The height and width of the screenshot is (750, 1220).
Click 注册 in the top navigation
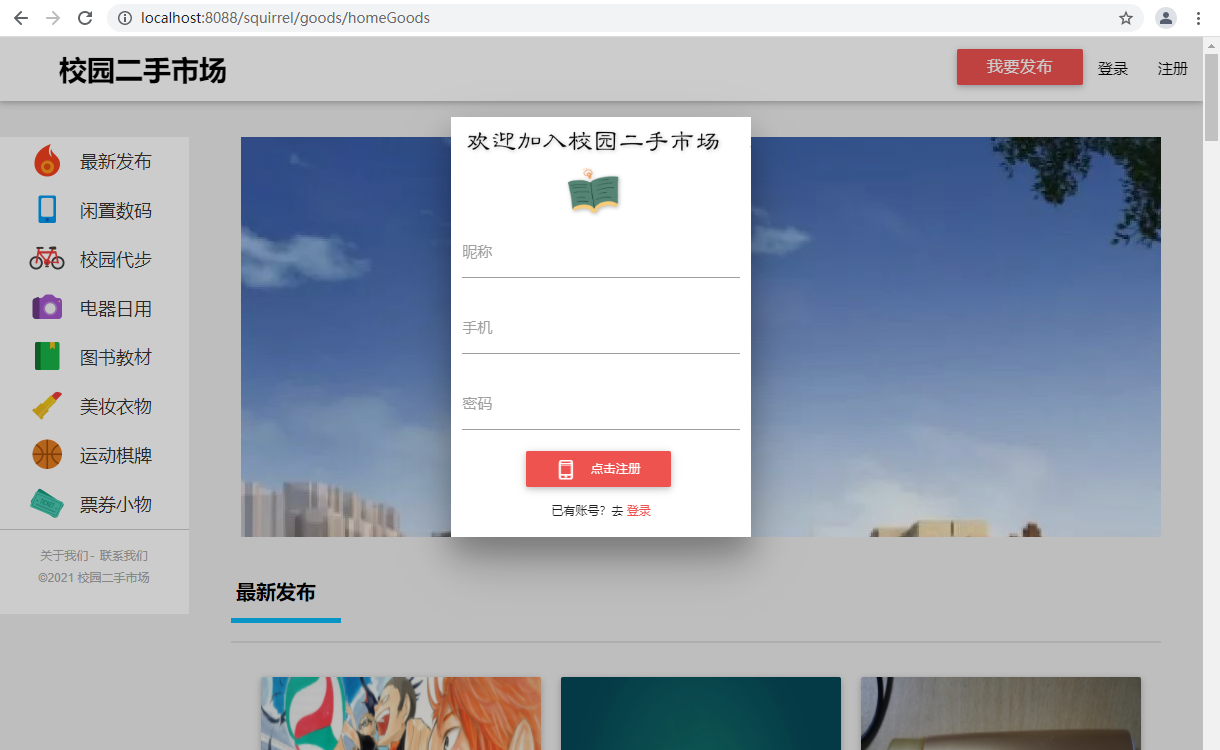coord(1173,68)
